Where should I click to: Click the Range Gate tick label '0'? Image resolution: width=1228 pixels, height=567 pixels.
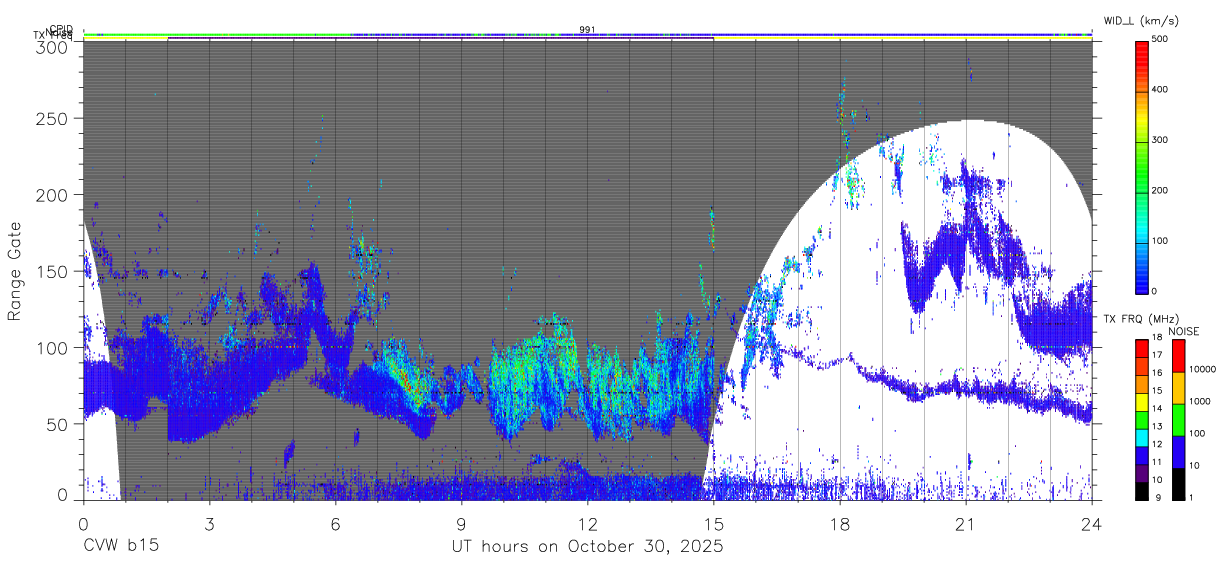(x=62, y=495)
